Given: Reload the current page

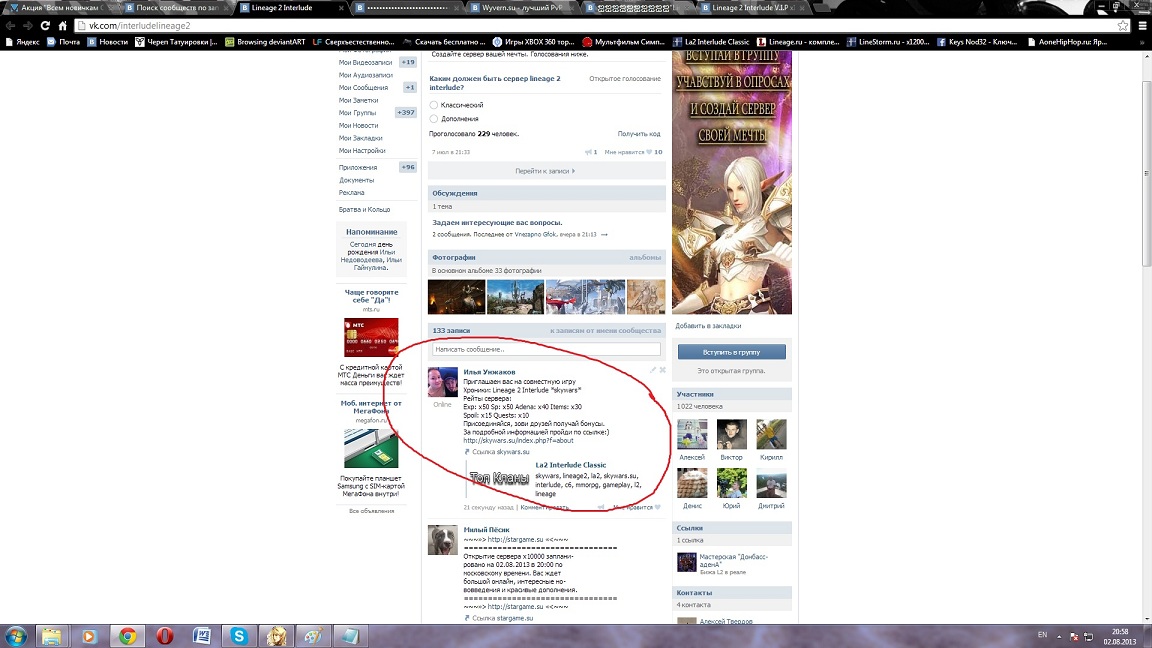Looking at the screenshot, I should [x=45, y=26].
